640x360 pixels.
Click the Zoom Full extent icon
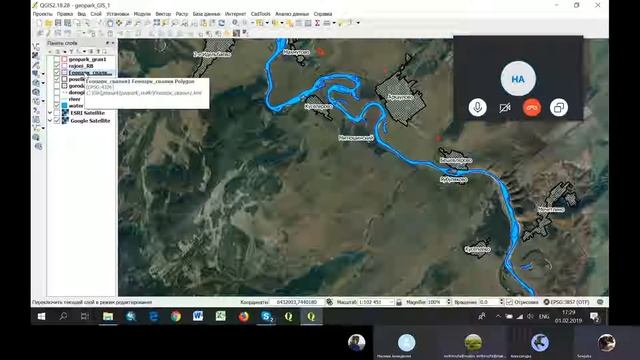tap(157, 23)
